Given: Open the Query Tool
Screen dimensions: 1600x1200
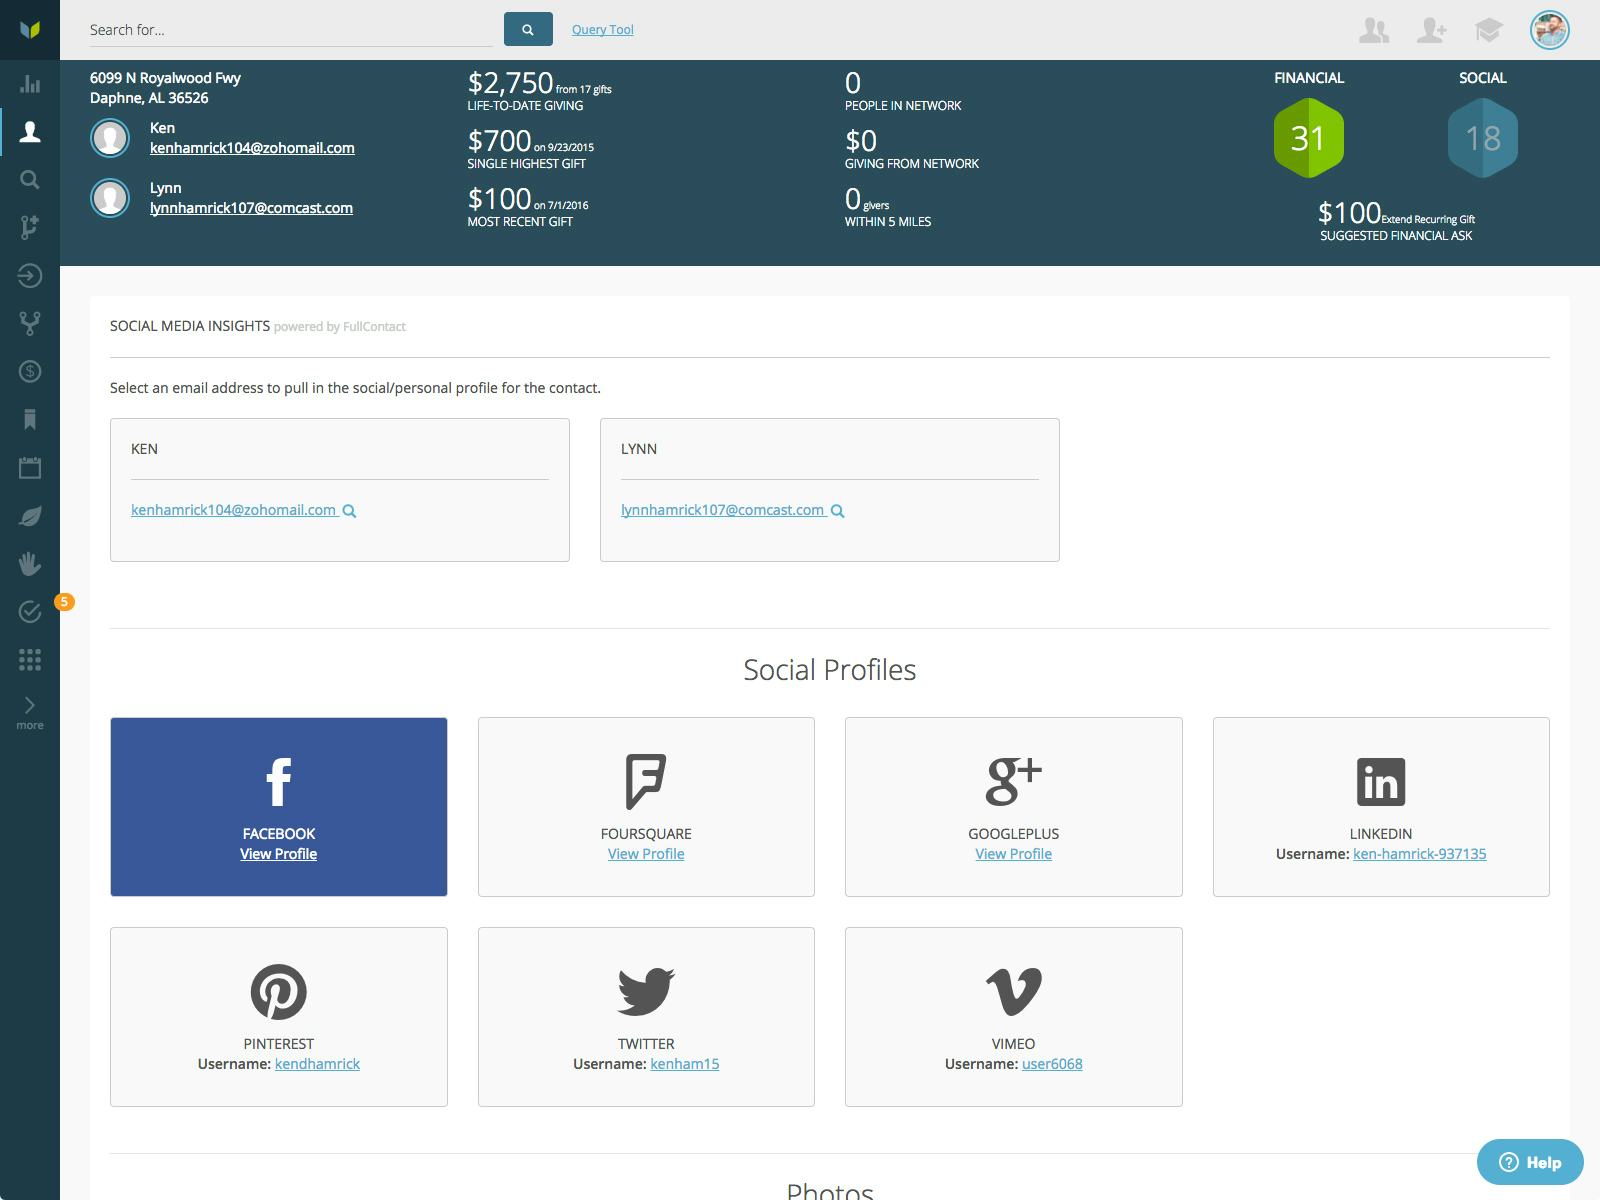Looking at the screenshot, I should pos(602,29).
